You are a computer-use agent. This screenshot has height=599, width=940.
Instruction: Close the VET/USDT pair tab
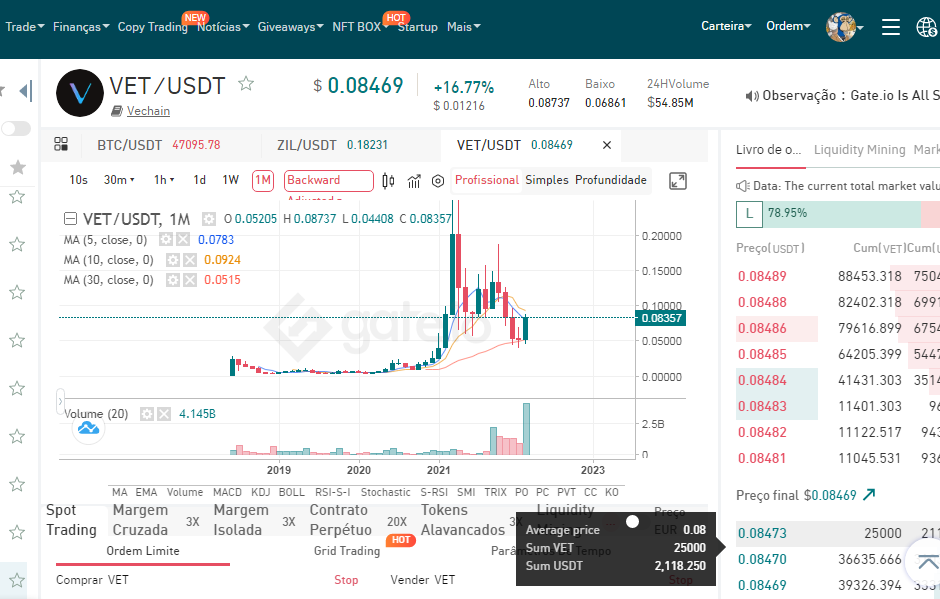tap(607, 145)
